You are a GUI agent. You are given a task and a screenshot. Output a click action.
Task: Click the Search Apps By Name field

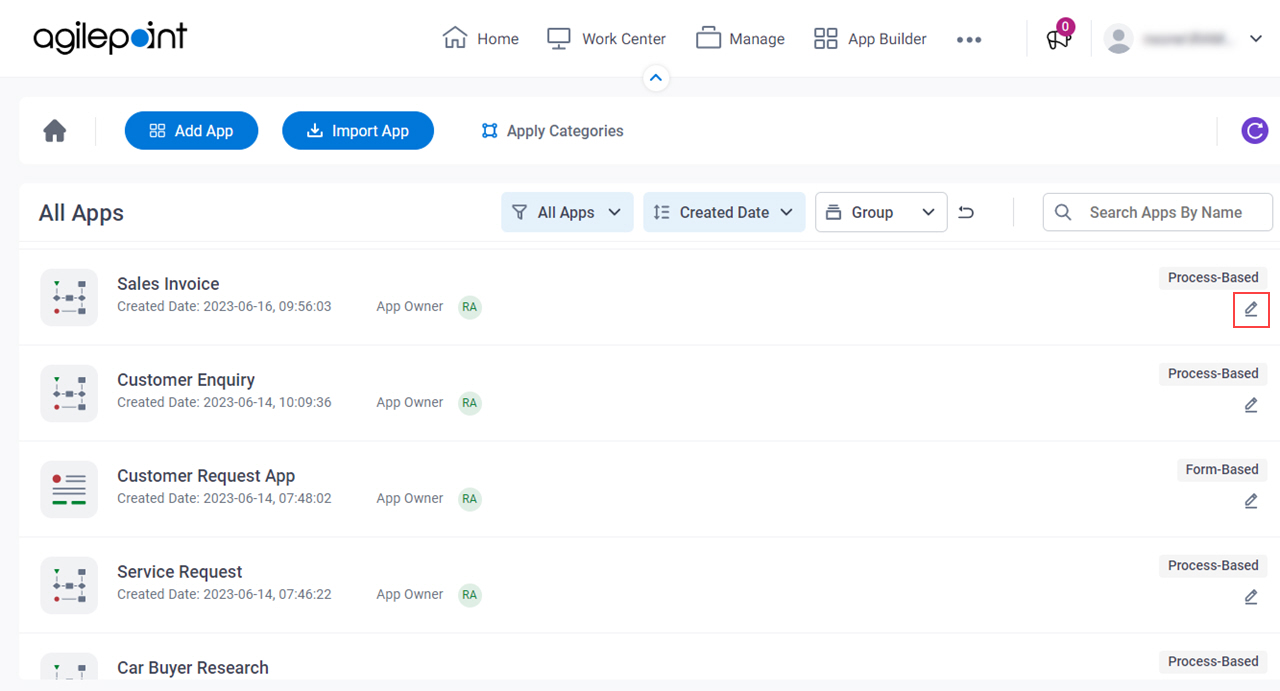coord(1158,212)
